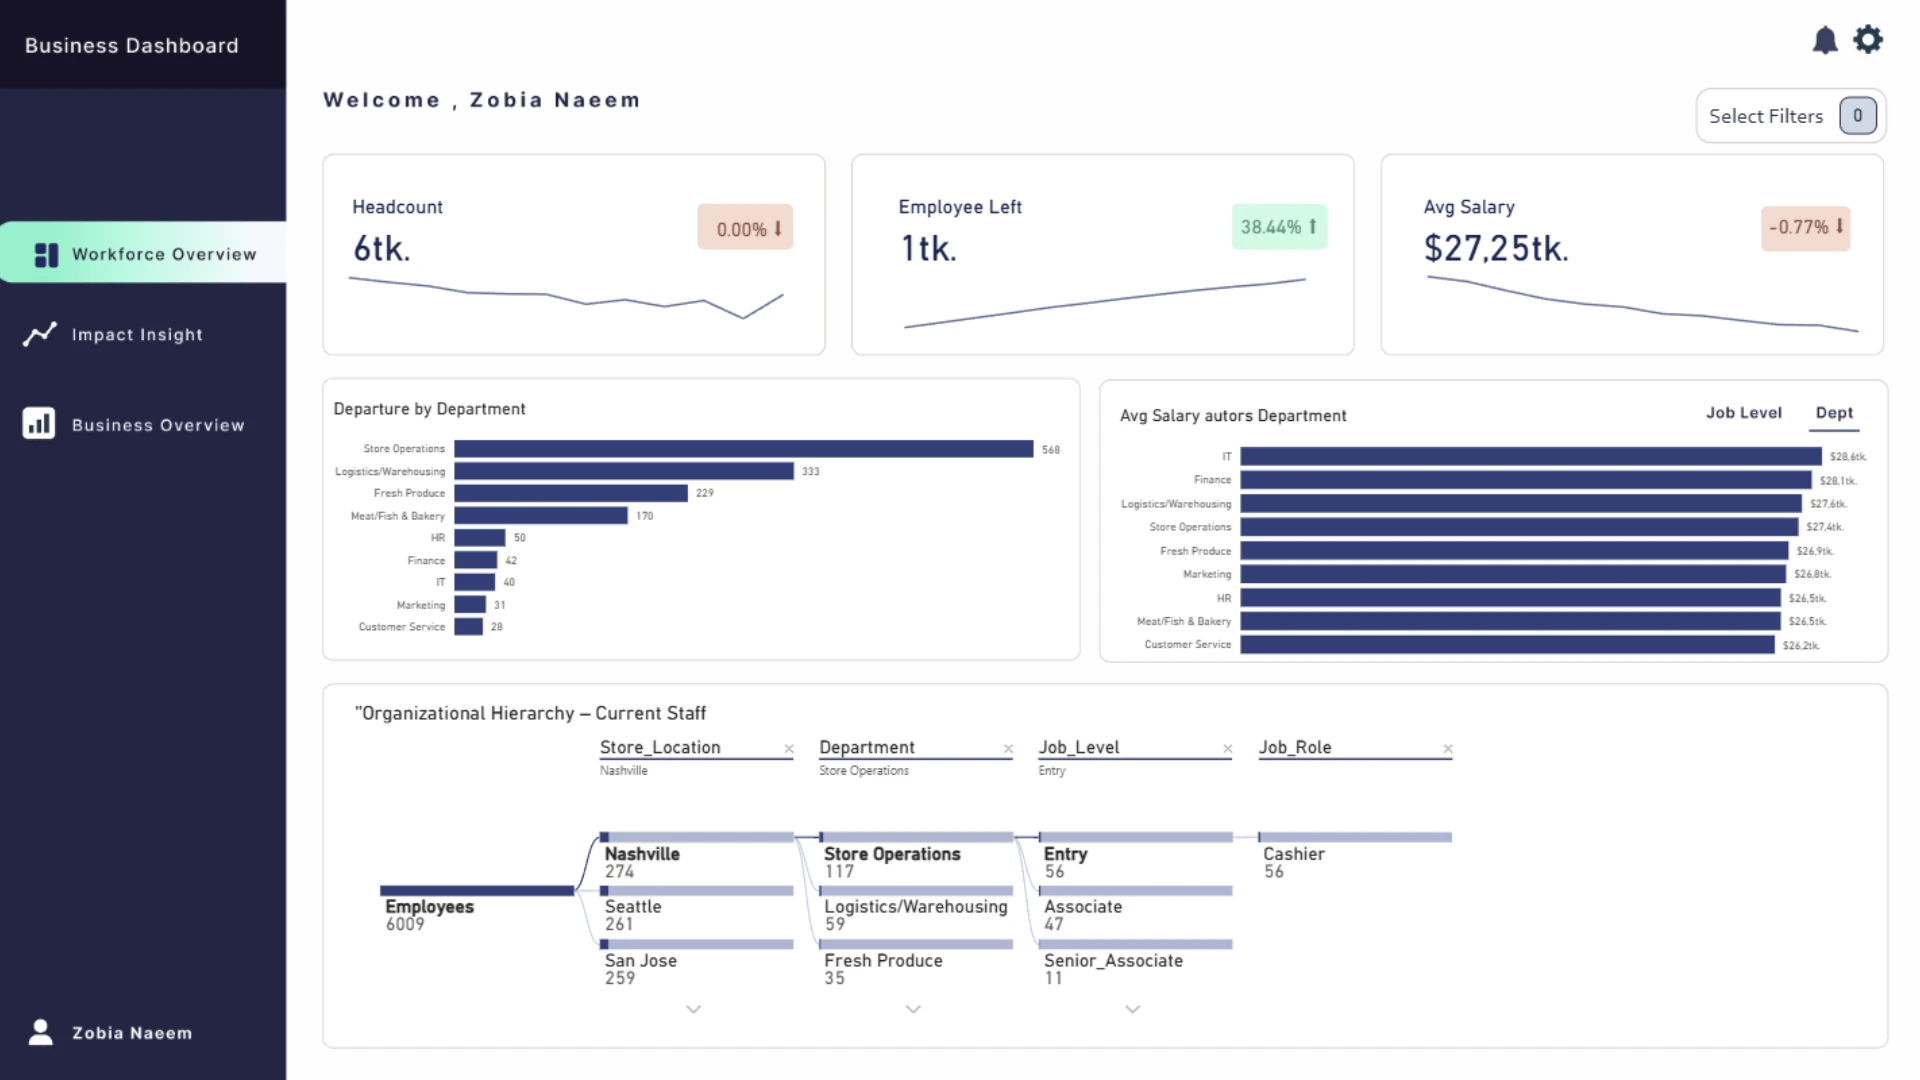Click the Impact Insight trend line icon
Viewport: 1920px width, 1080px height.
coord(40,334)
